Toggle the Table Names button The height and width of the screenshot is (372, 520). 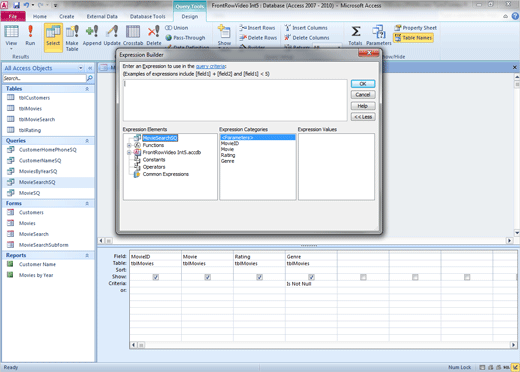[413, 38]
